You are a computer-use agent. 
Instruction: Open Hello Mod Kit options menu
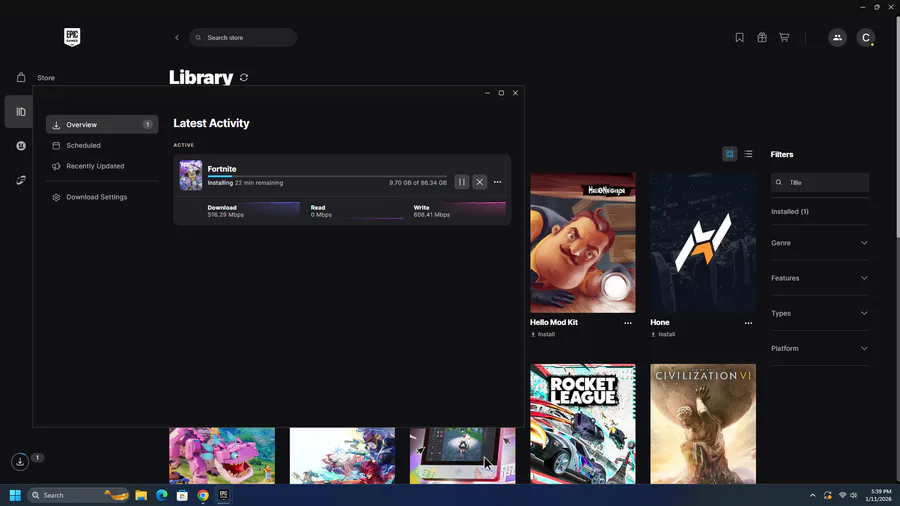(x=628, y=323)
